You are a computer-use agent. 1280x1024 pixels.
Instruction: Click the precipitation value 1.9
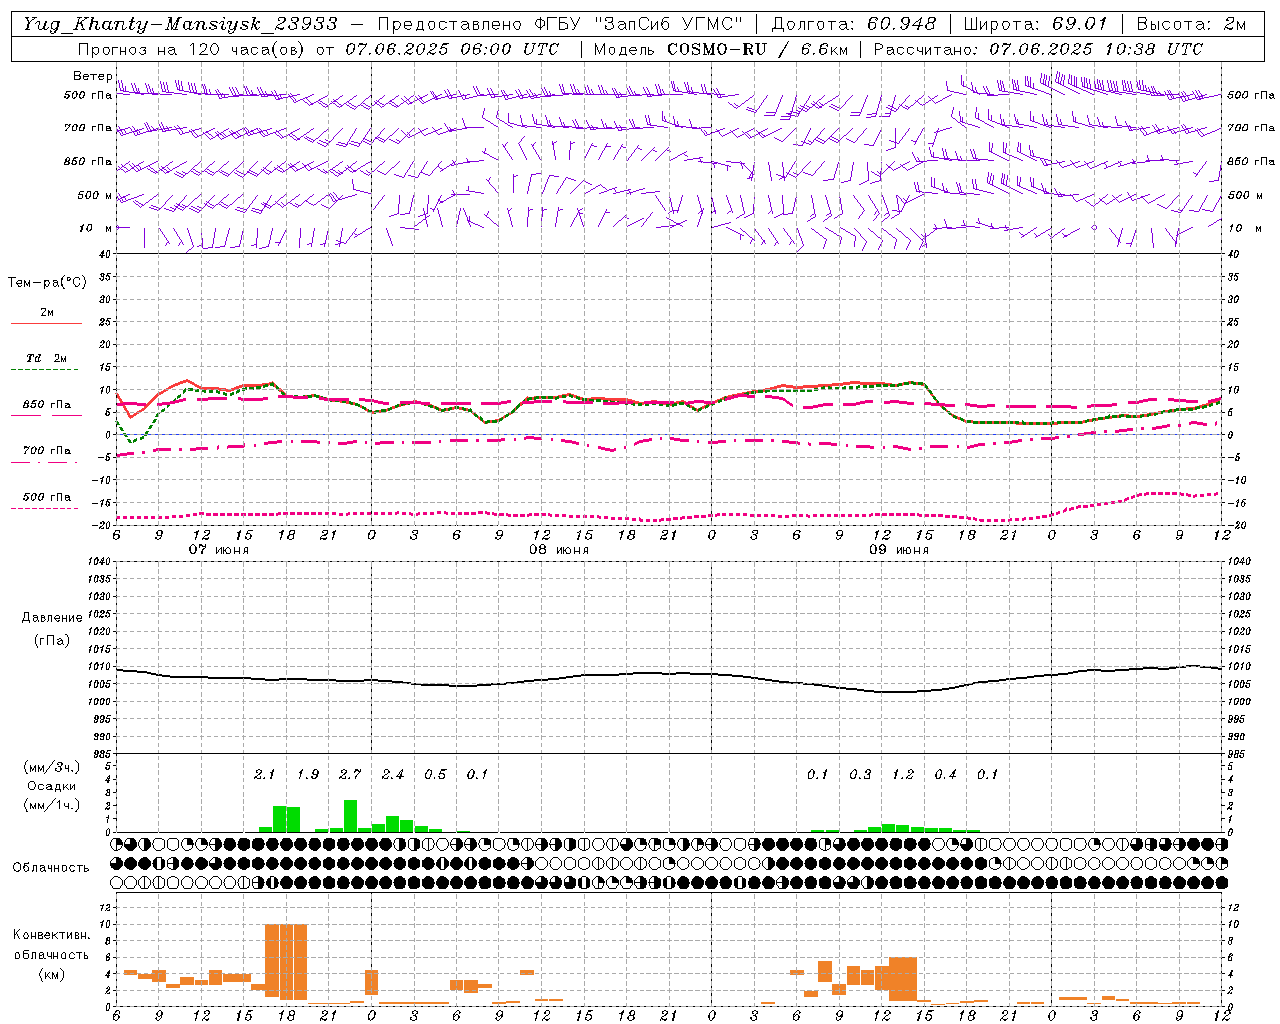tap(308, 774)
